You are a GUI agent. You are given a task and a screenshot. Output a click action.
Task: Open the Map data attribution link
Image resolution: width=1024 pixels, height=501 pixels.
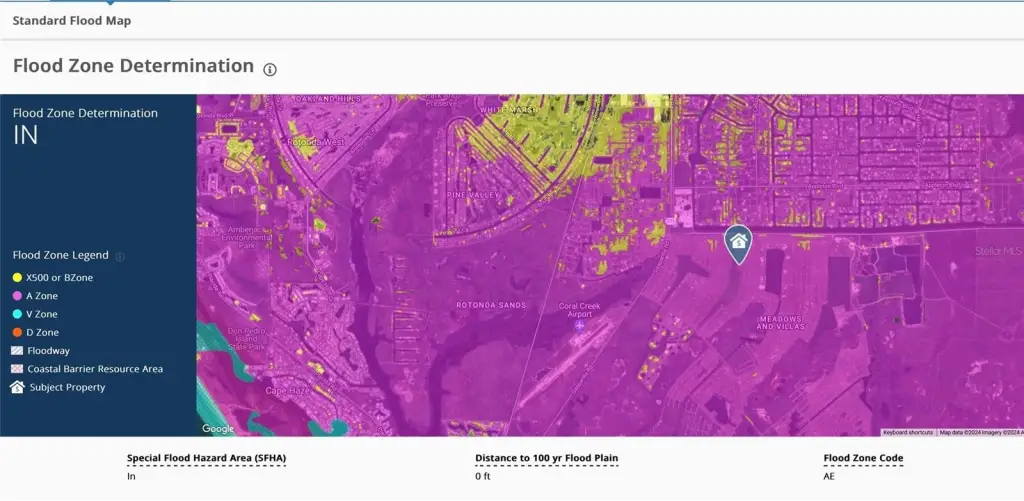tap(978, 432)
